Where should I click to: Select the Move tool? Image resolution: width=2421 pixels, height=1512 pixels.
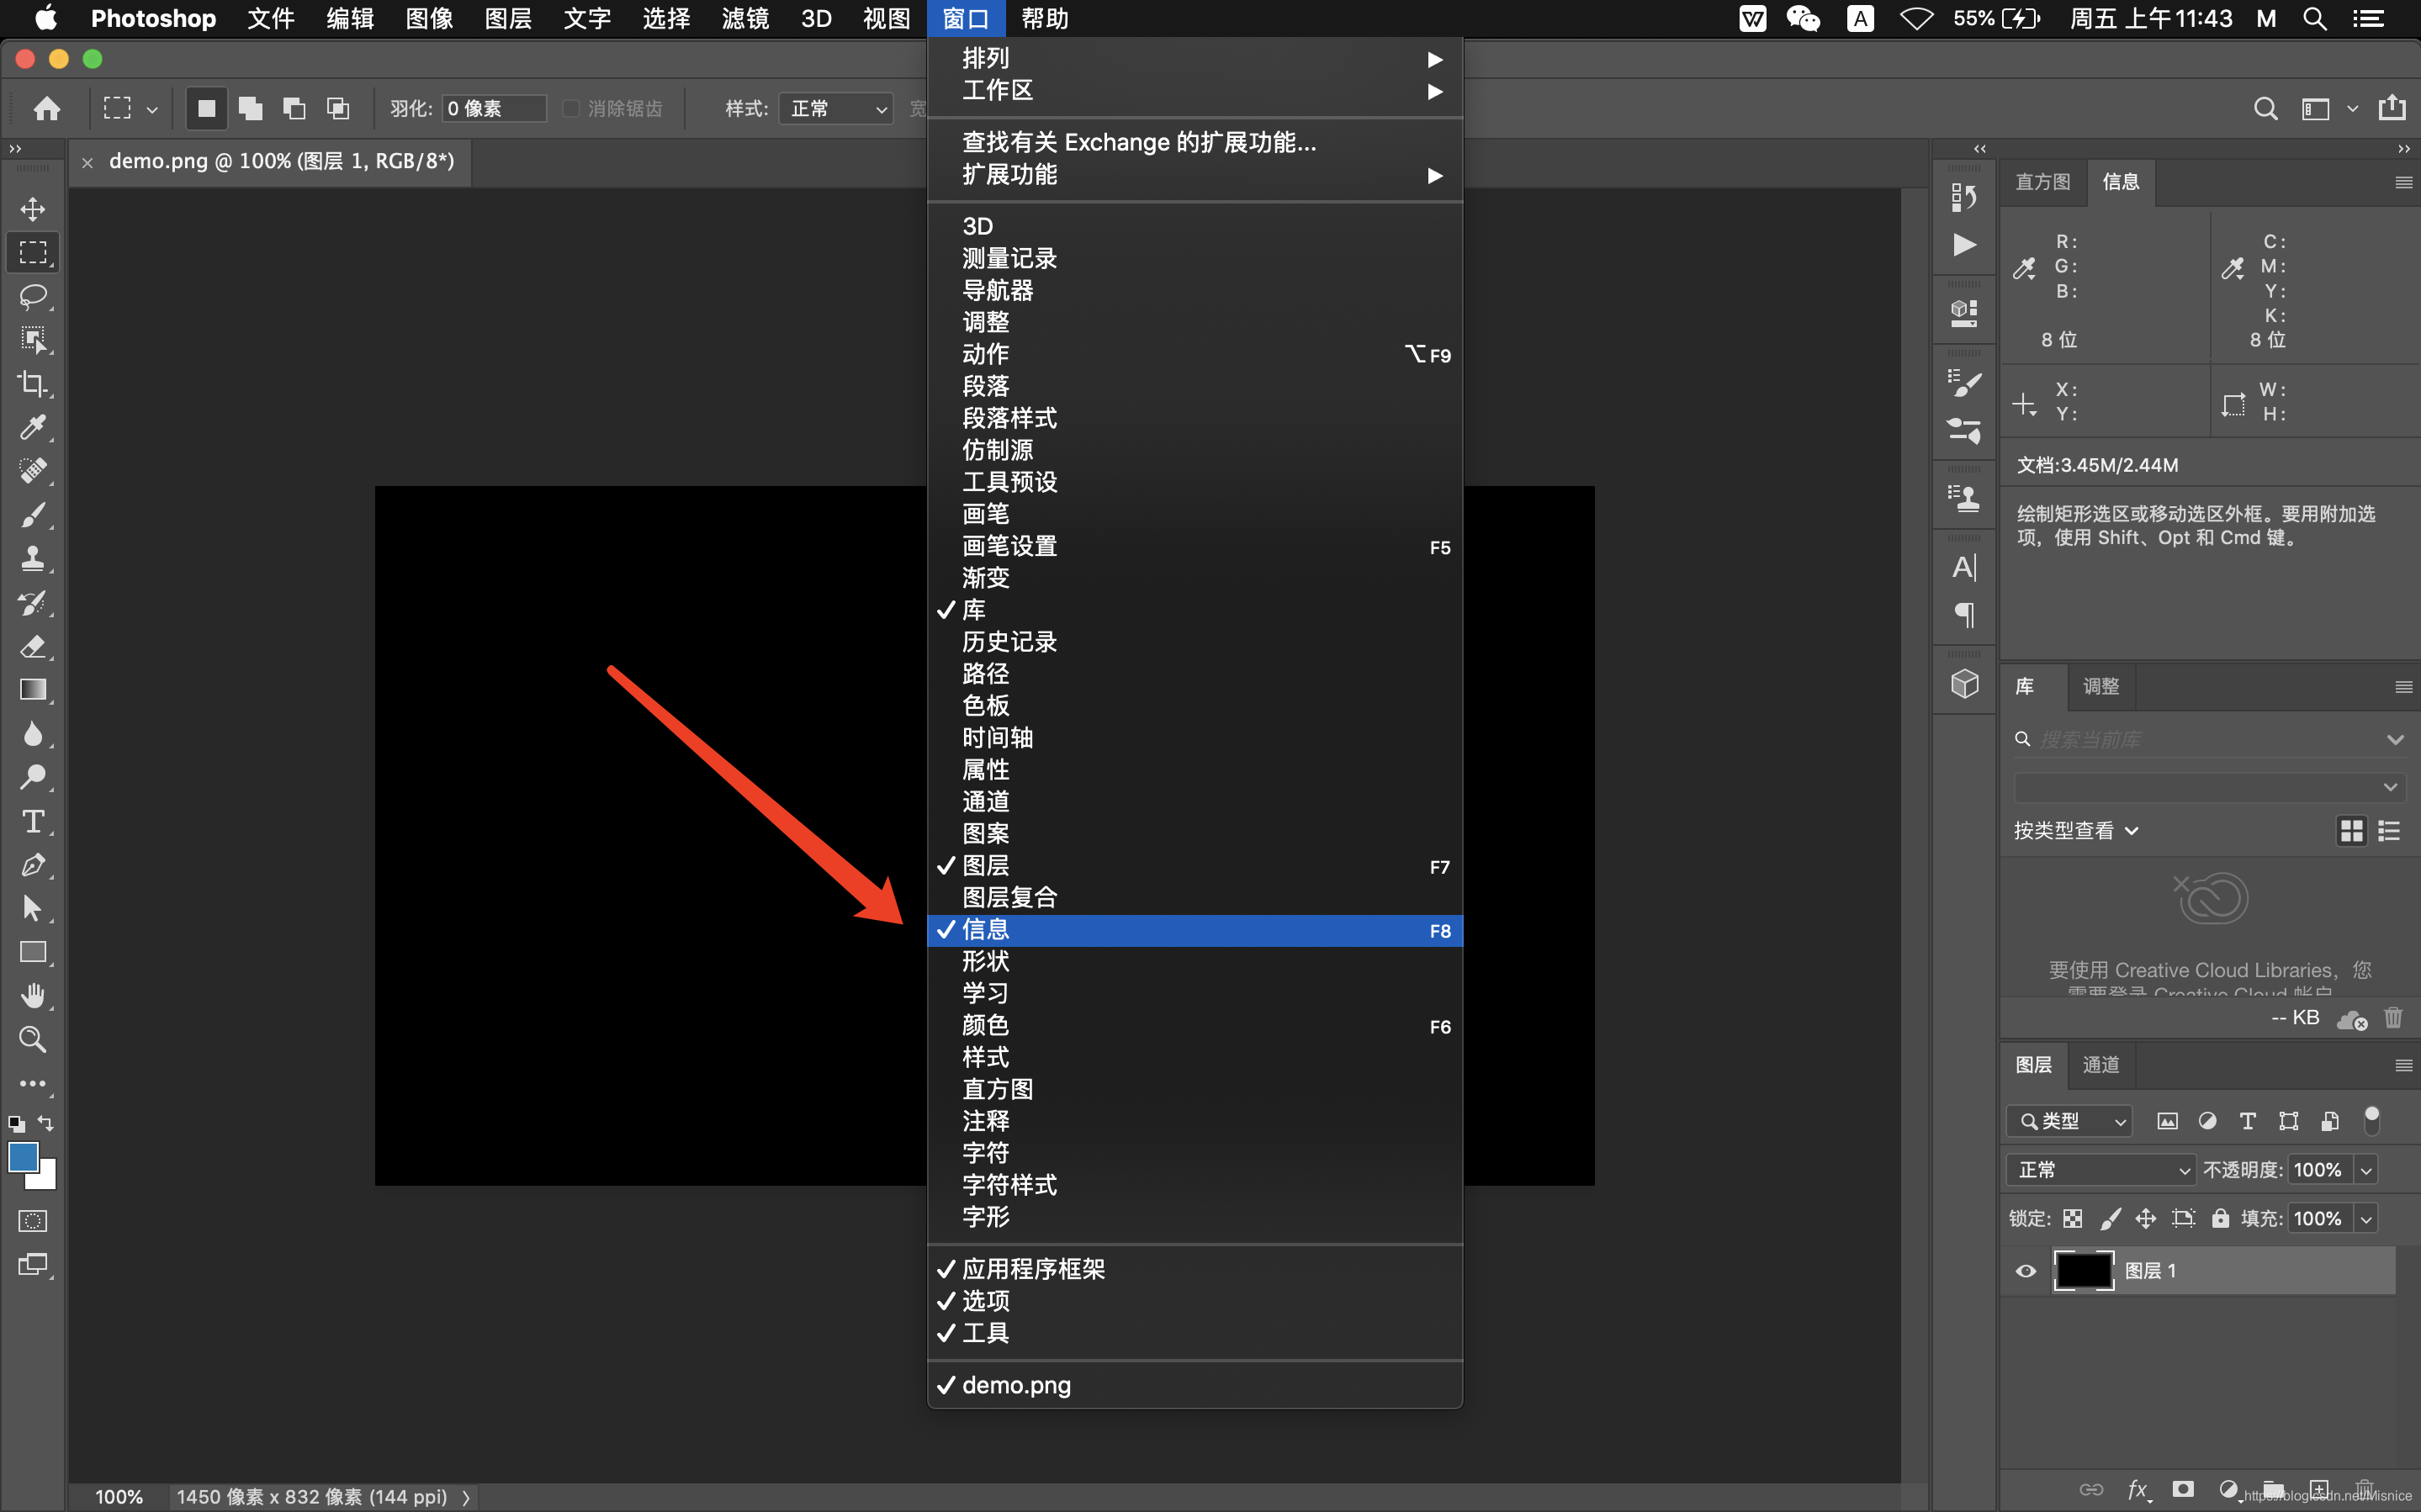(x=33, y=209)
